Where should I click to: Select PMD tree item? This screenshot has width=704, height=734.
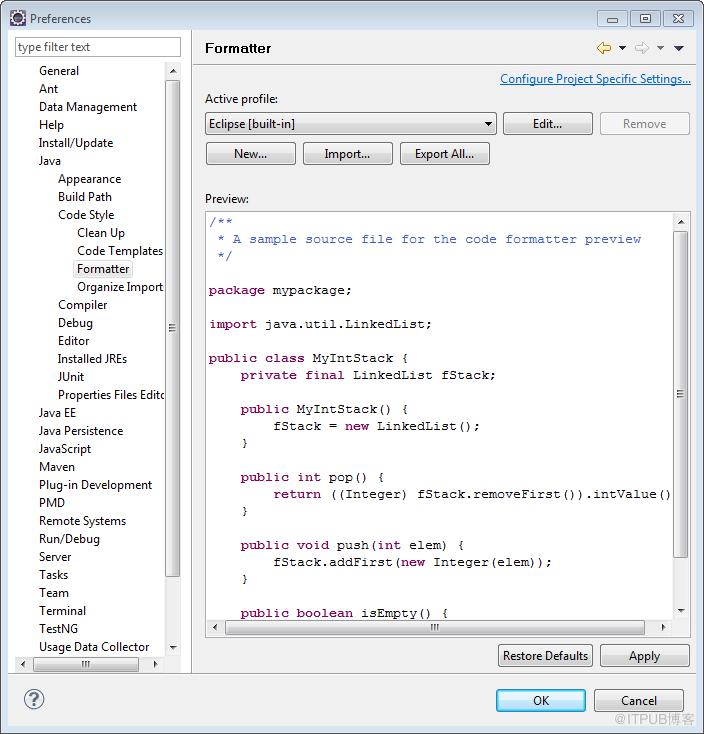click(x=52, y=503)
